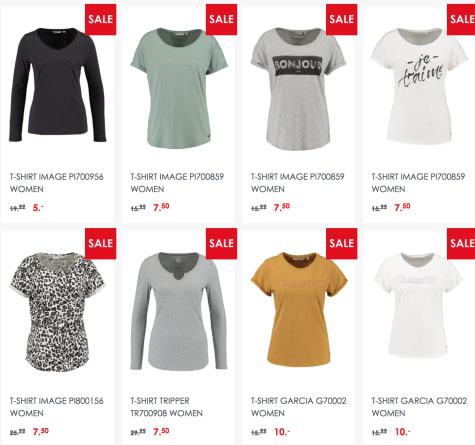This screenshot has height=445, width=475.
Task: Click the 5.- sale price of black shirt
Action: (38, 208)
